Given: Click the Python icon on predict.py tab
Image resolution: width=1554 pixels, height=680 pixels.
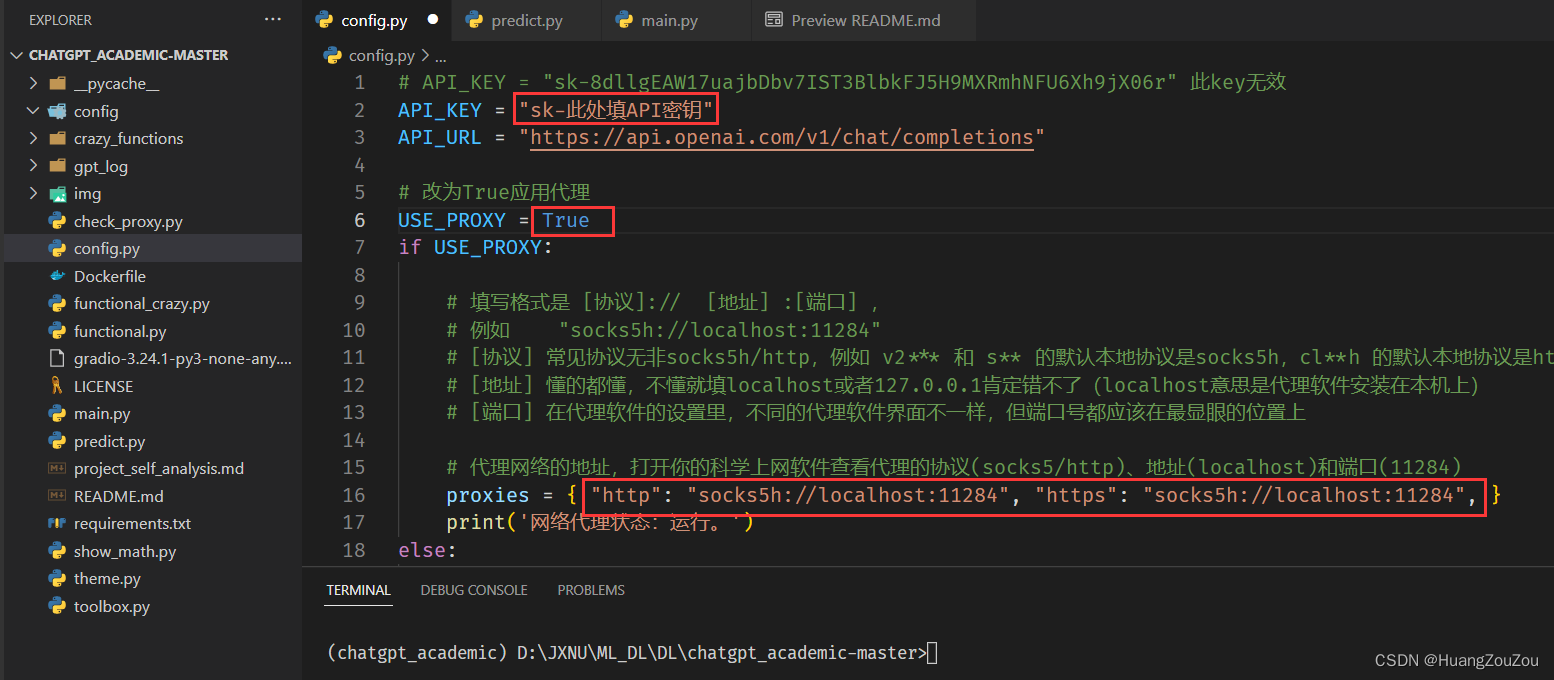Looking at the screenshot, I should [474, 20].
